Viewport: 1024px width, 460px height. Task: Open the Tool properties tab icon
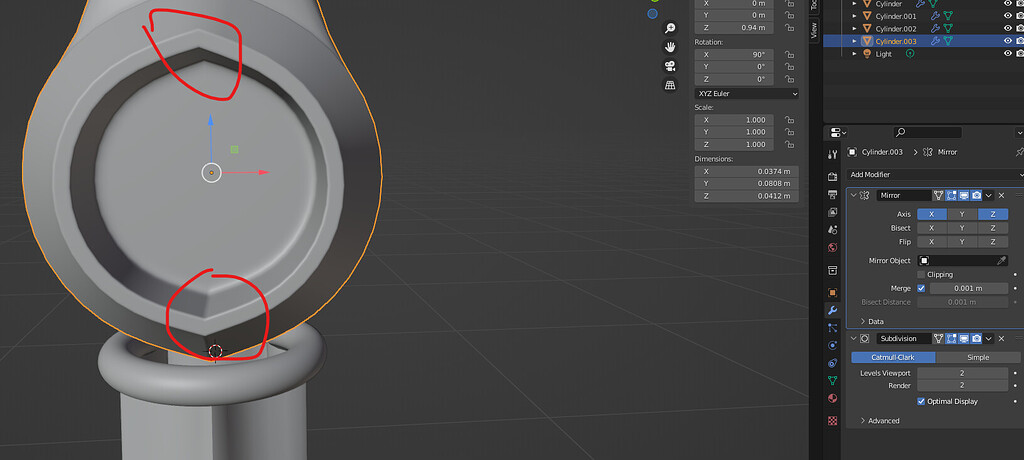pyautogui.click(x=832, y=155)
